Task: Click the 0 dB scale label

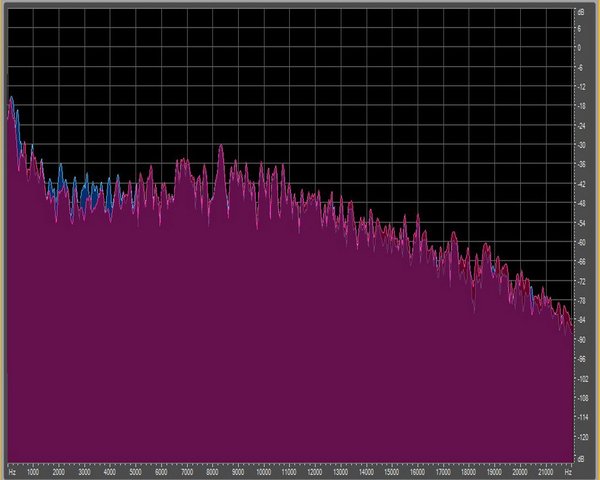Action: [579, 48]
